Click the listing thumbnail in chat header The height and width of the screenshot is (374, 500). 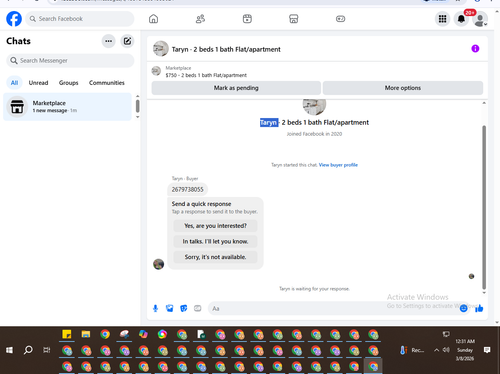[161, 49]
